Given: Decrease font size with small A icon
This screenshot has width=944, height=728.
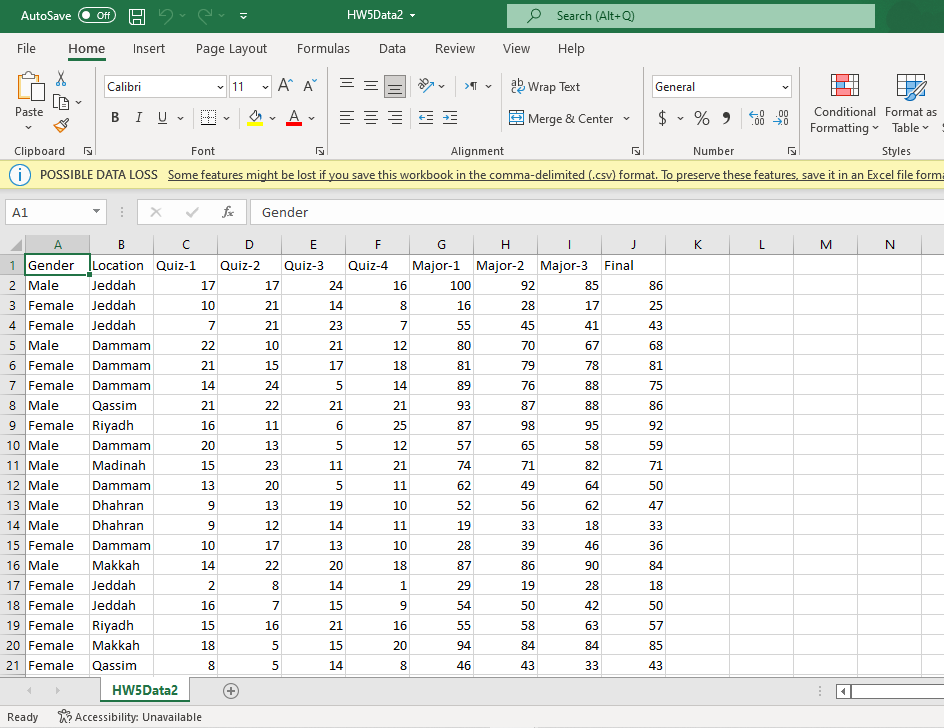Looking at the screenshot, I should pos(309,86).
